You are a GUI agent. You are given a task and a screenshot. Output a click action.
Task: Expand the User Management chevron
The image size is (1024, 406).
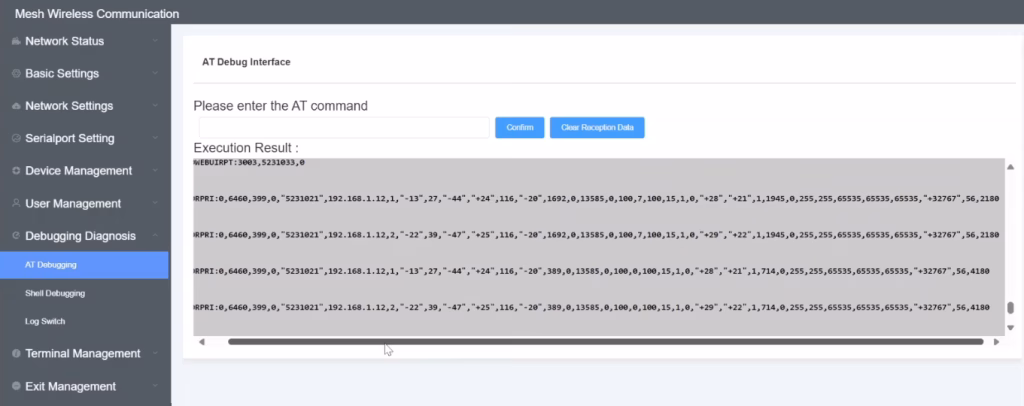[155, 203]
